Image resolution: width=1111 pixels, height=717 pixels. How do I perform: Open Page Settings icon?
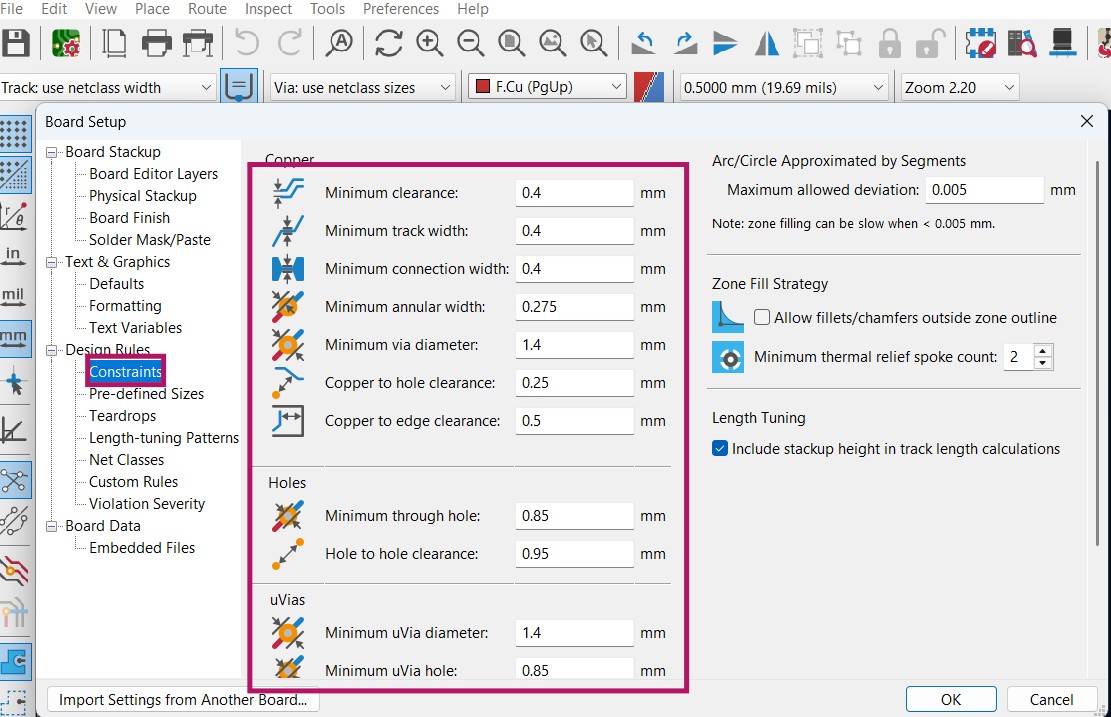(113, 44)
